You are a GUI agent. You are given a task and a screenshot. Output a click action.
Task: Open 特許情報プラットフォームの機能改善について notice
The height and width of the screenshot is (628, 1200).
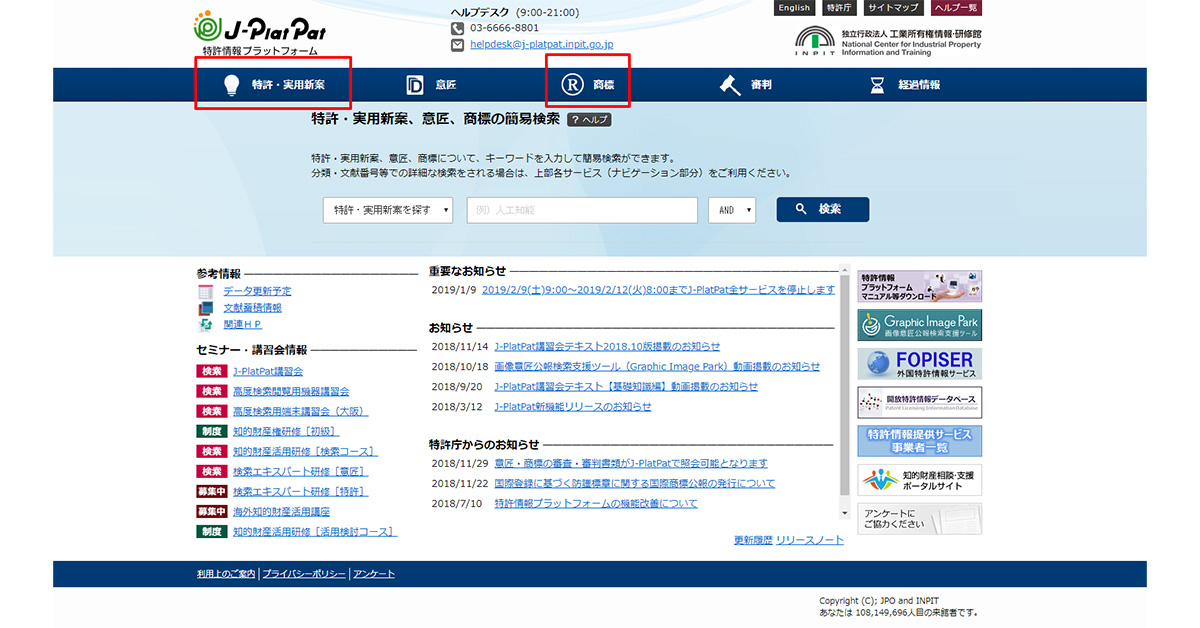tap(596, 503)
